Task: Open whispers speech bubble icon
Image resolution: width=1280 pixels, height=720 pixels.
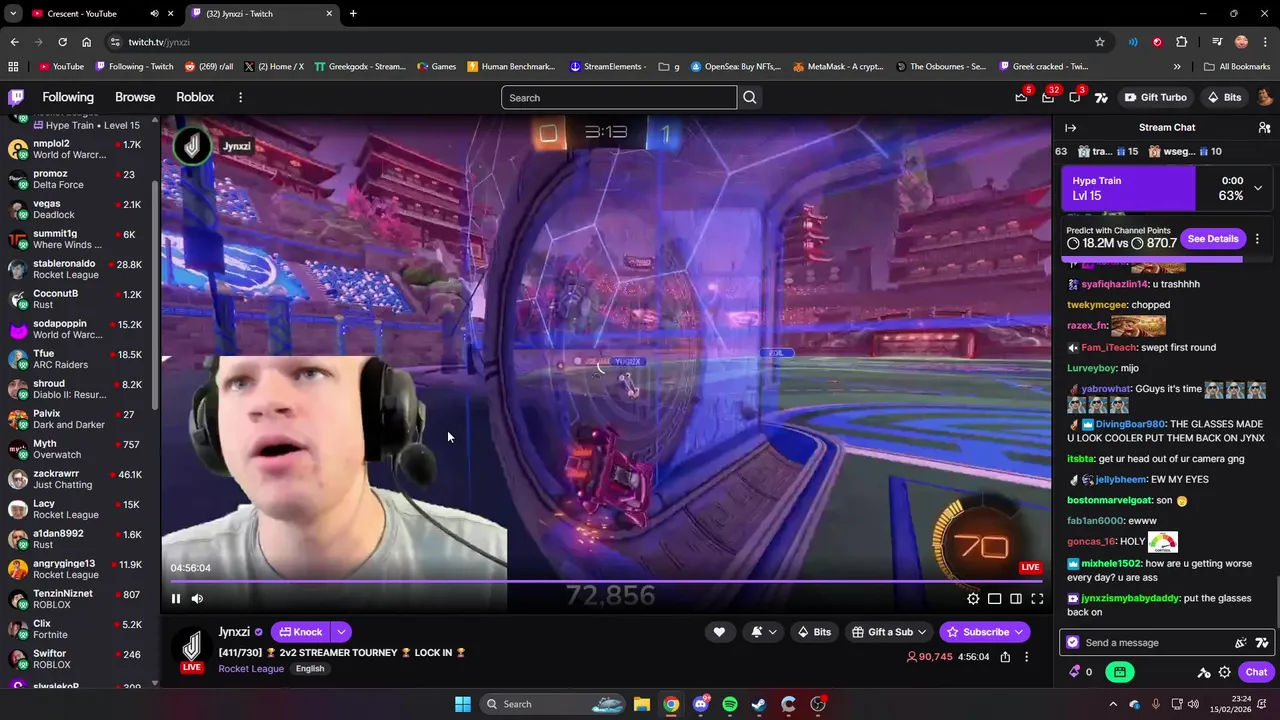Action: (1075, 97)
